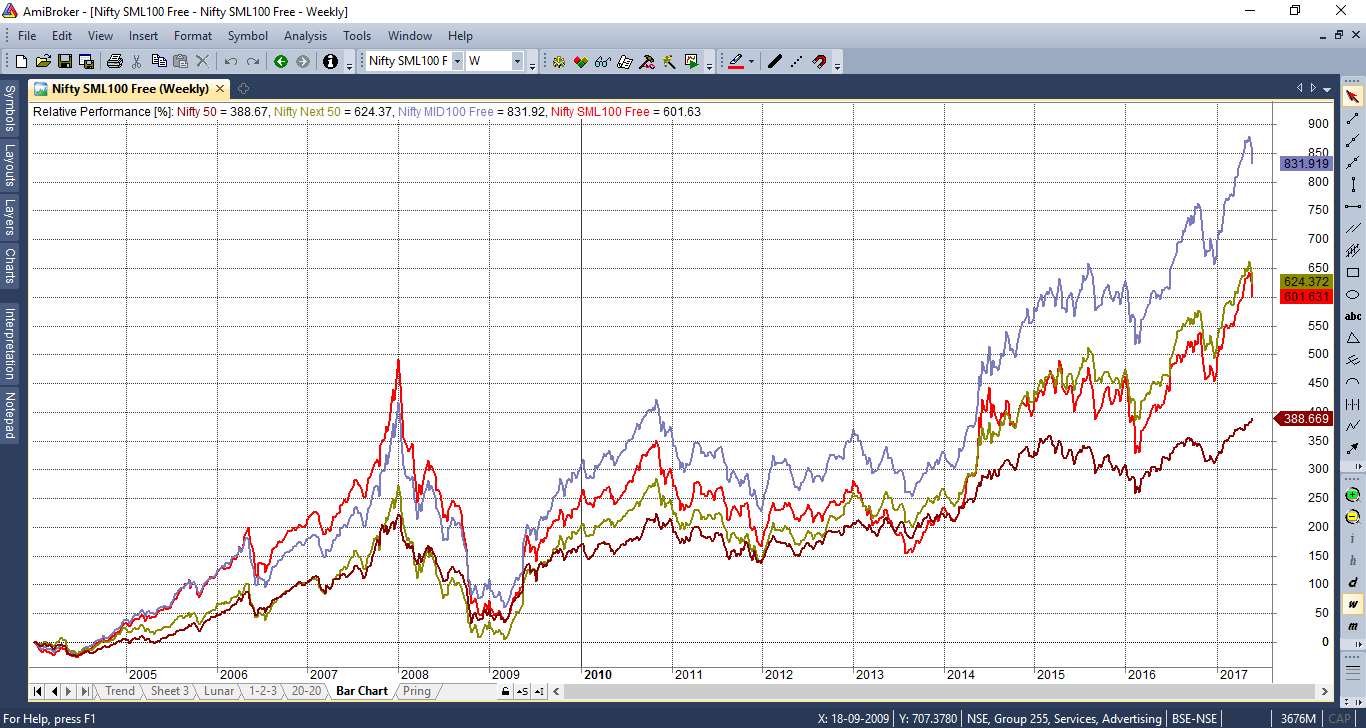Viewport: 1366px width, 728px height.
Task: Print the chart with printer icon
Action: click(x=115, y=61)
